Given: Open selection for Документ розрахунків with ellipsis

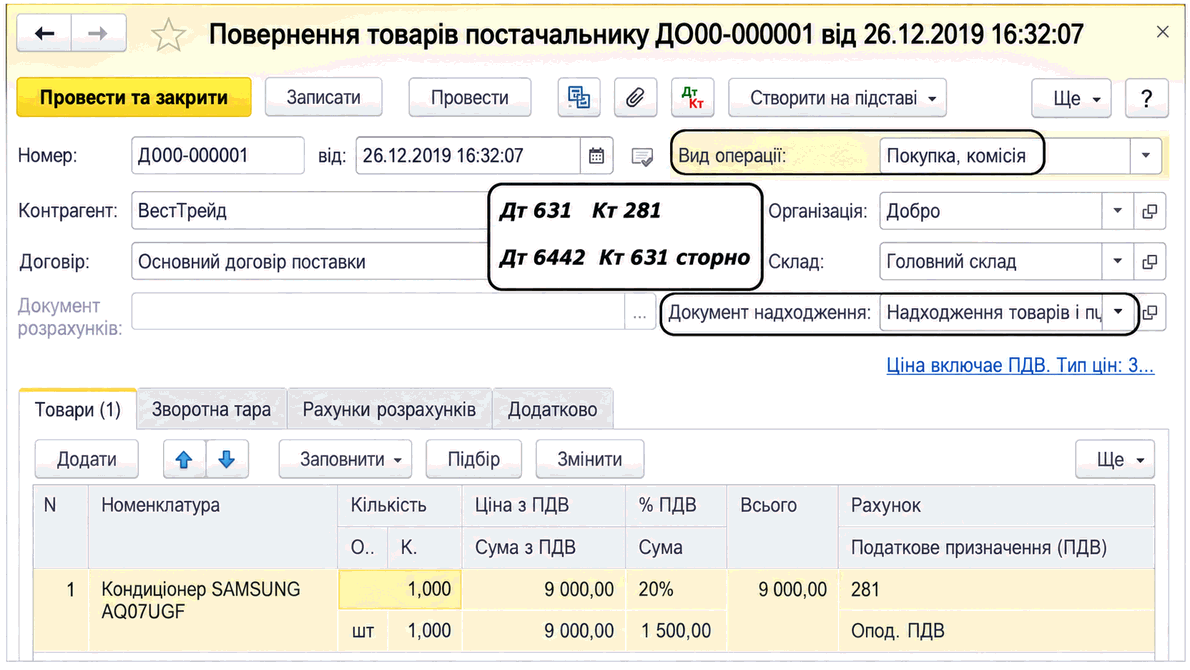Looking at the screenshot, I should [x=640, y=313].
